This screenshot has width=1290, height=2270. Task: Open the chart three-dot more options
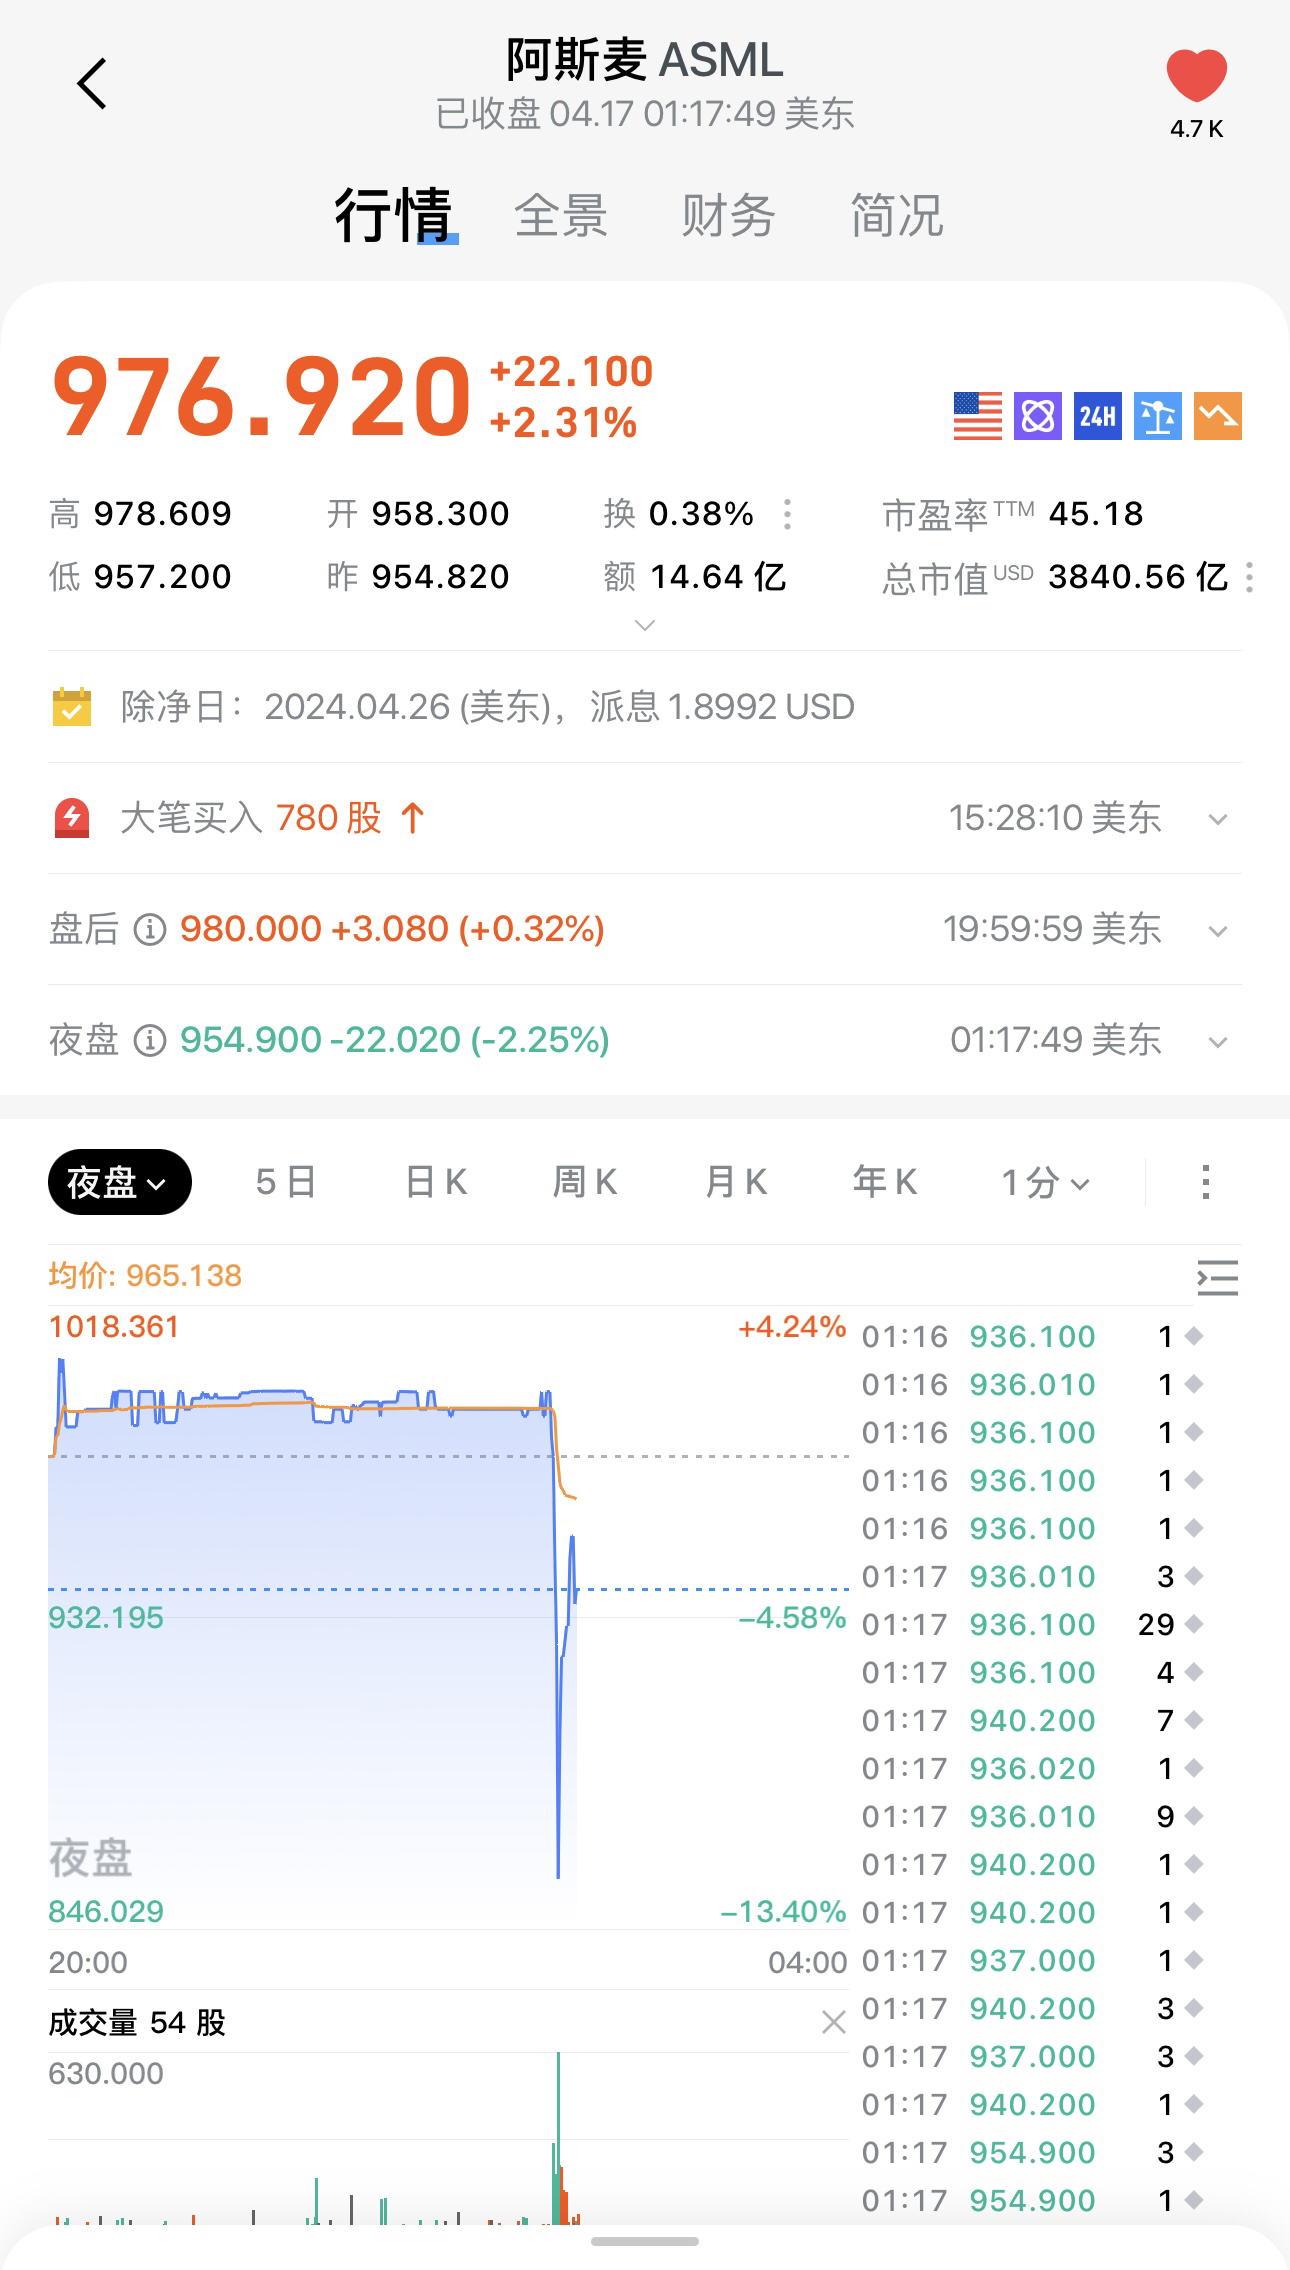tap(1206, 1182)
